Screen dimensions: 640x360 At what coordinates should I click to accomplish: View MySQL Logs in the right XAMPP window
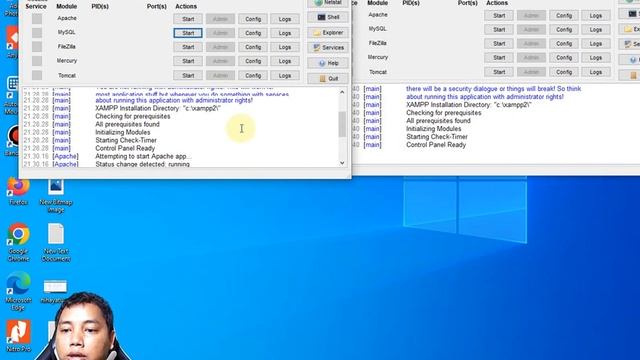(596, 29)
